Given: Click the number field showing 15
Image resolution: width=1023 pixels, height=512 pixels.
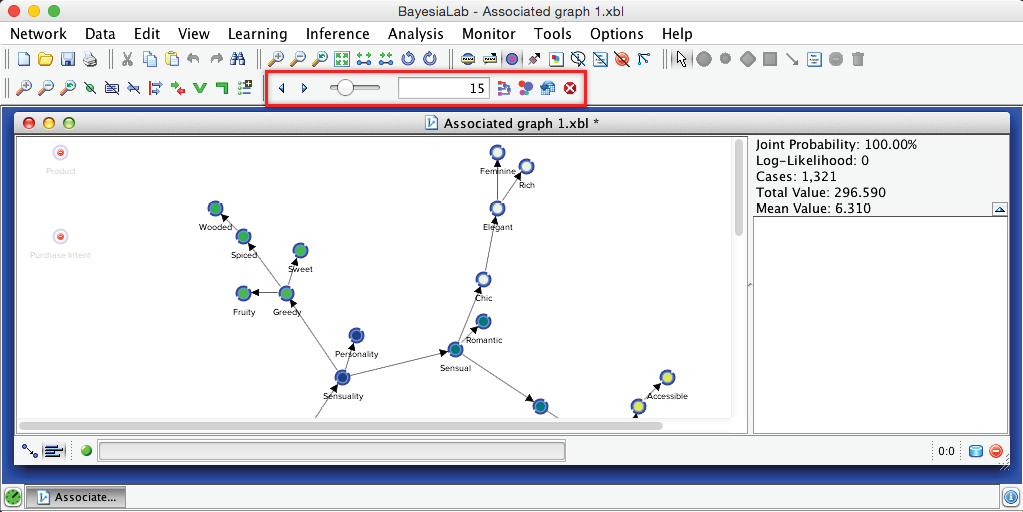Looking at the screenshot, I should click(x=443, y=88).
